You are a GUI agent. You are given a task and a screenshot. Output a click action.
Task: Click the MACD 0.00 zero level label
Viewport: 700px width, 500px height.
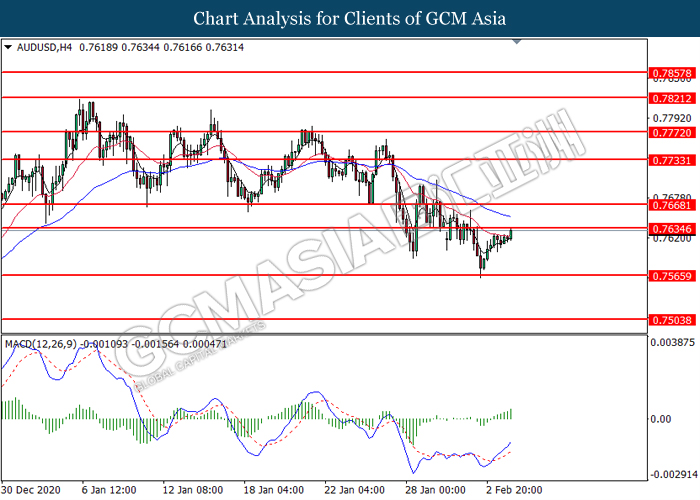point(661,419)
